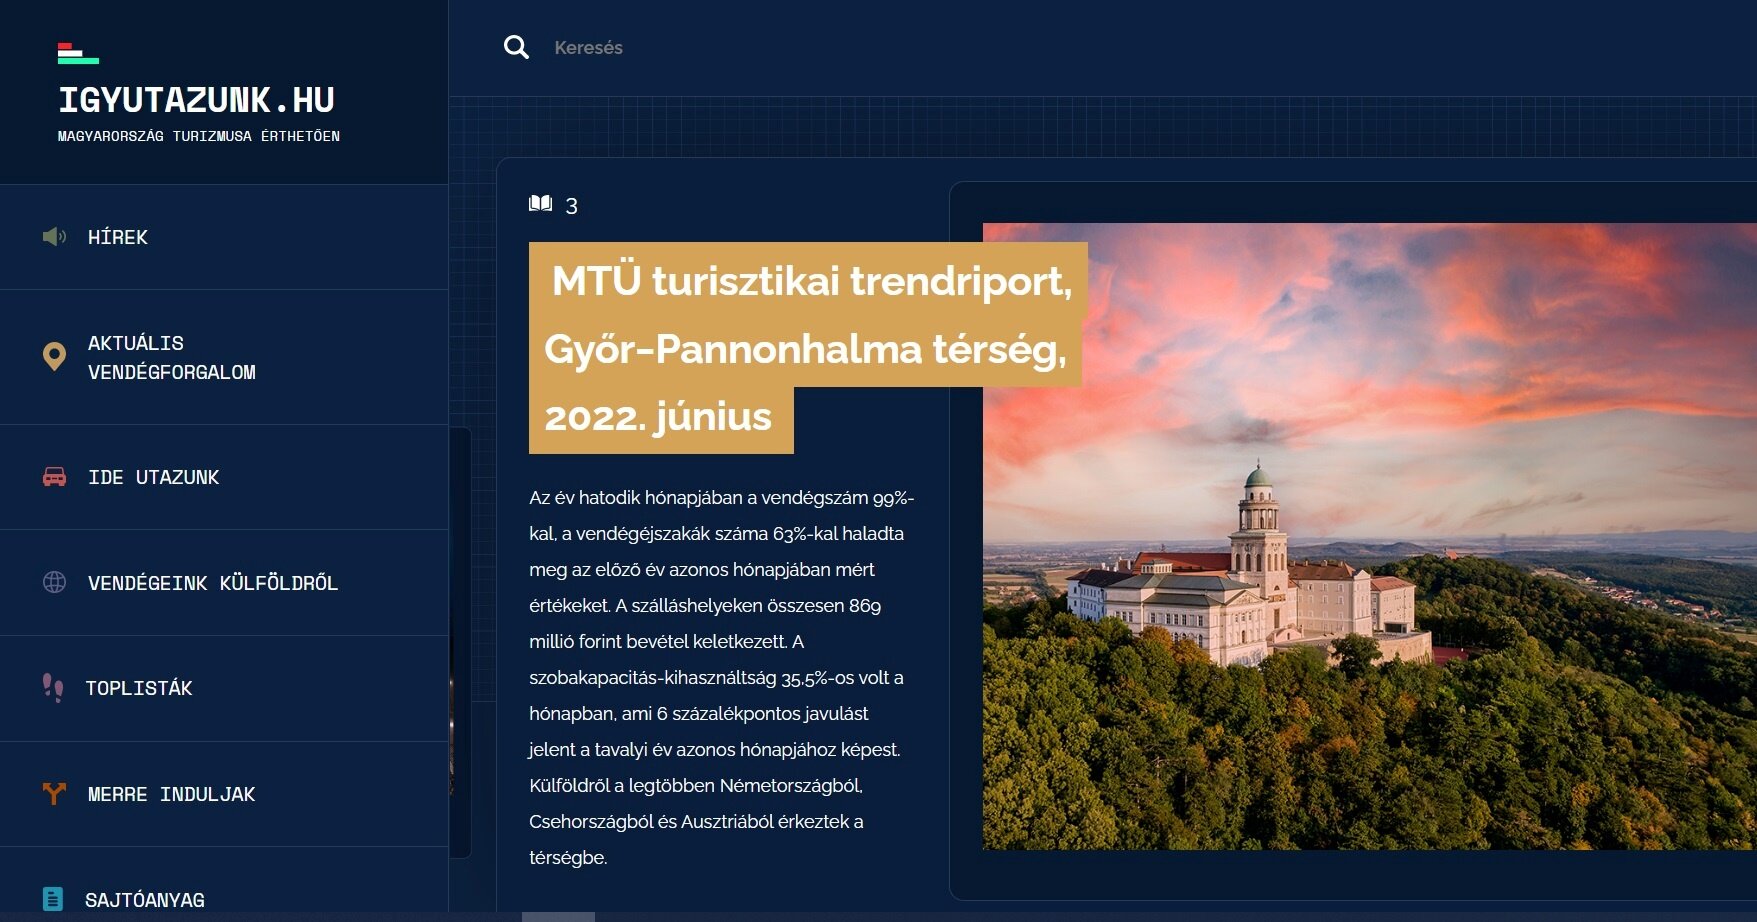
Task: Click the open book reading-time icon
Action: point(540,204)
